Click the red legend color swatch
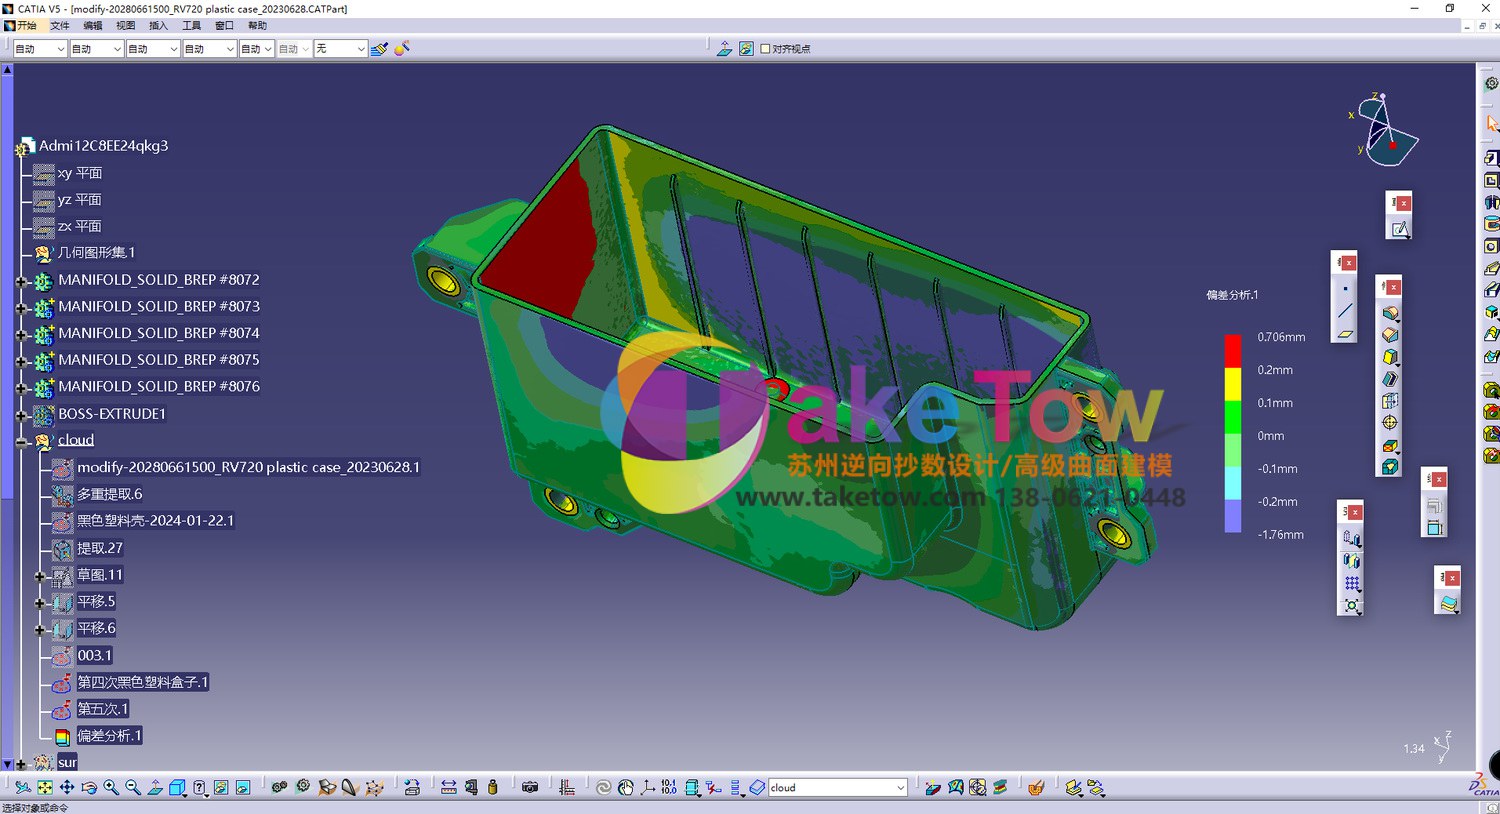 tap(1233, 351)
